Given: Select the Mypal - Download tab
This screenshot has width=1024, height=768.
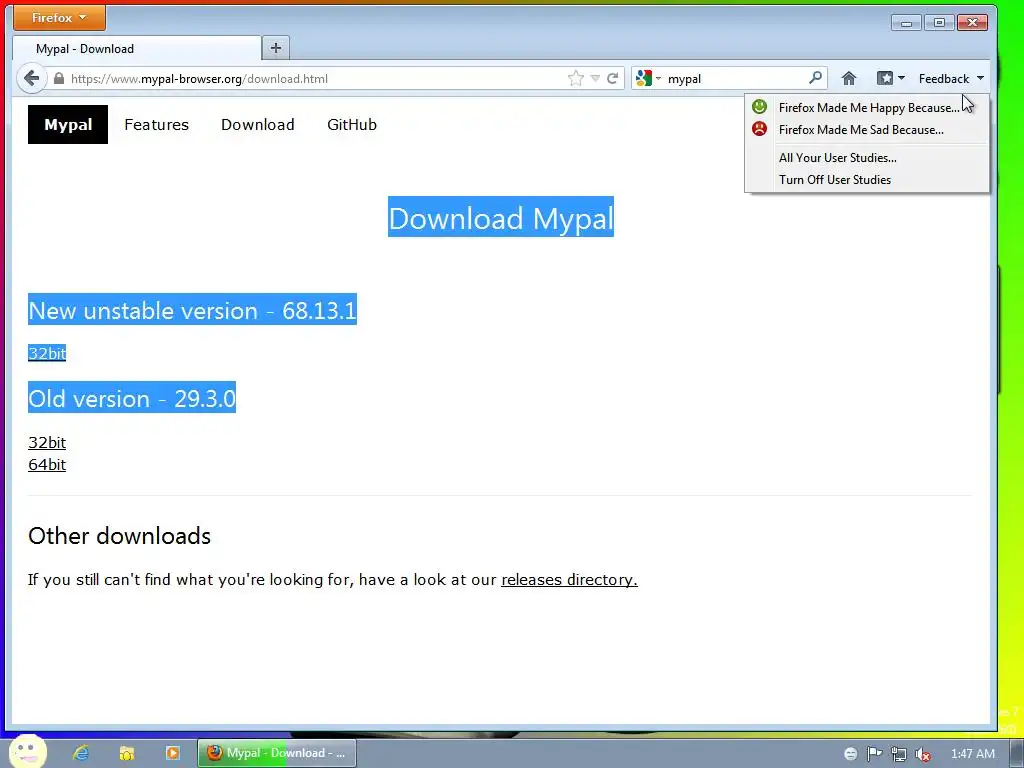Looking at the screenshot, I should [x=136, y=49].
